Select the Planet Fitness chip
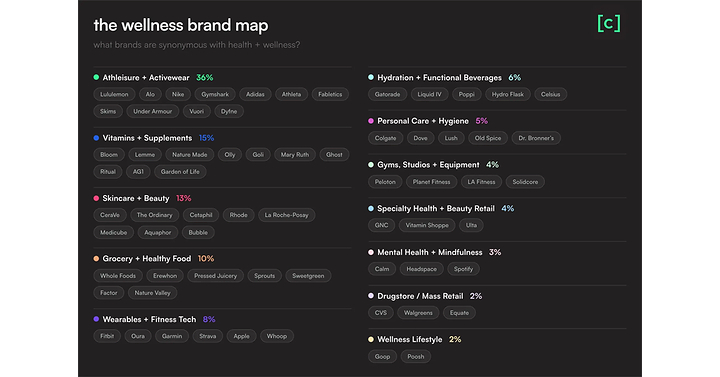 (x=432, y=182)
